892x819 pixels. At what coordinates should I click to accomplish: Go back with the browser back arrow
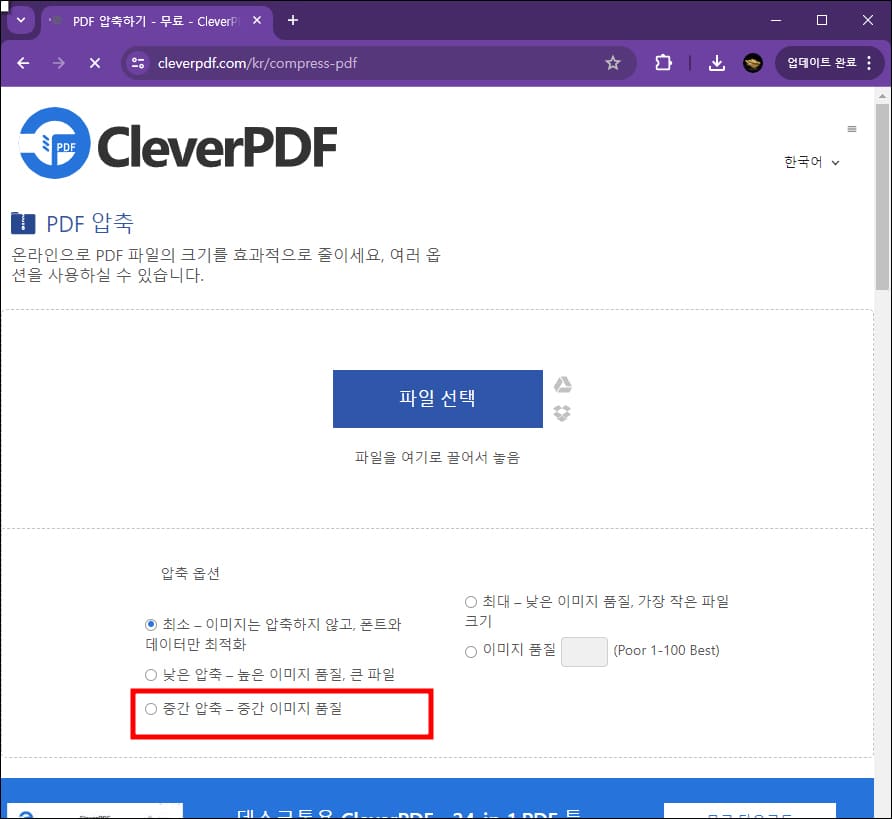coord(23,63)
